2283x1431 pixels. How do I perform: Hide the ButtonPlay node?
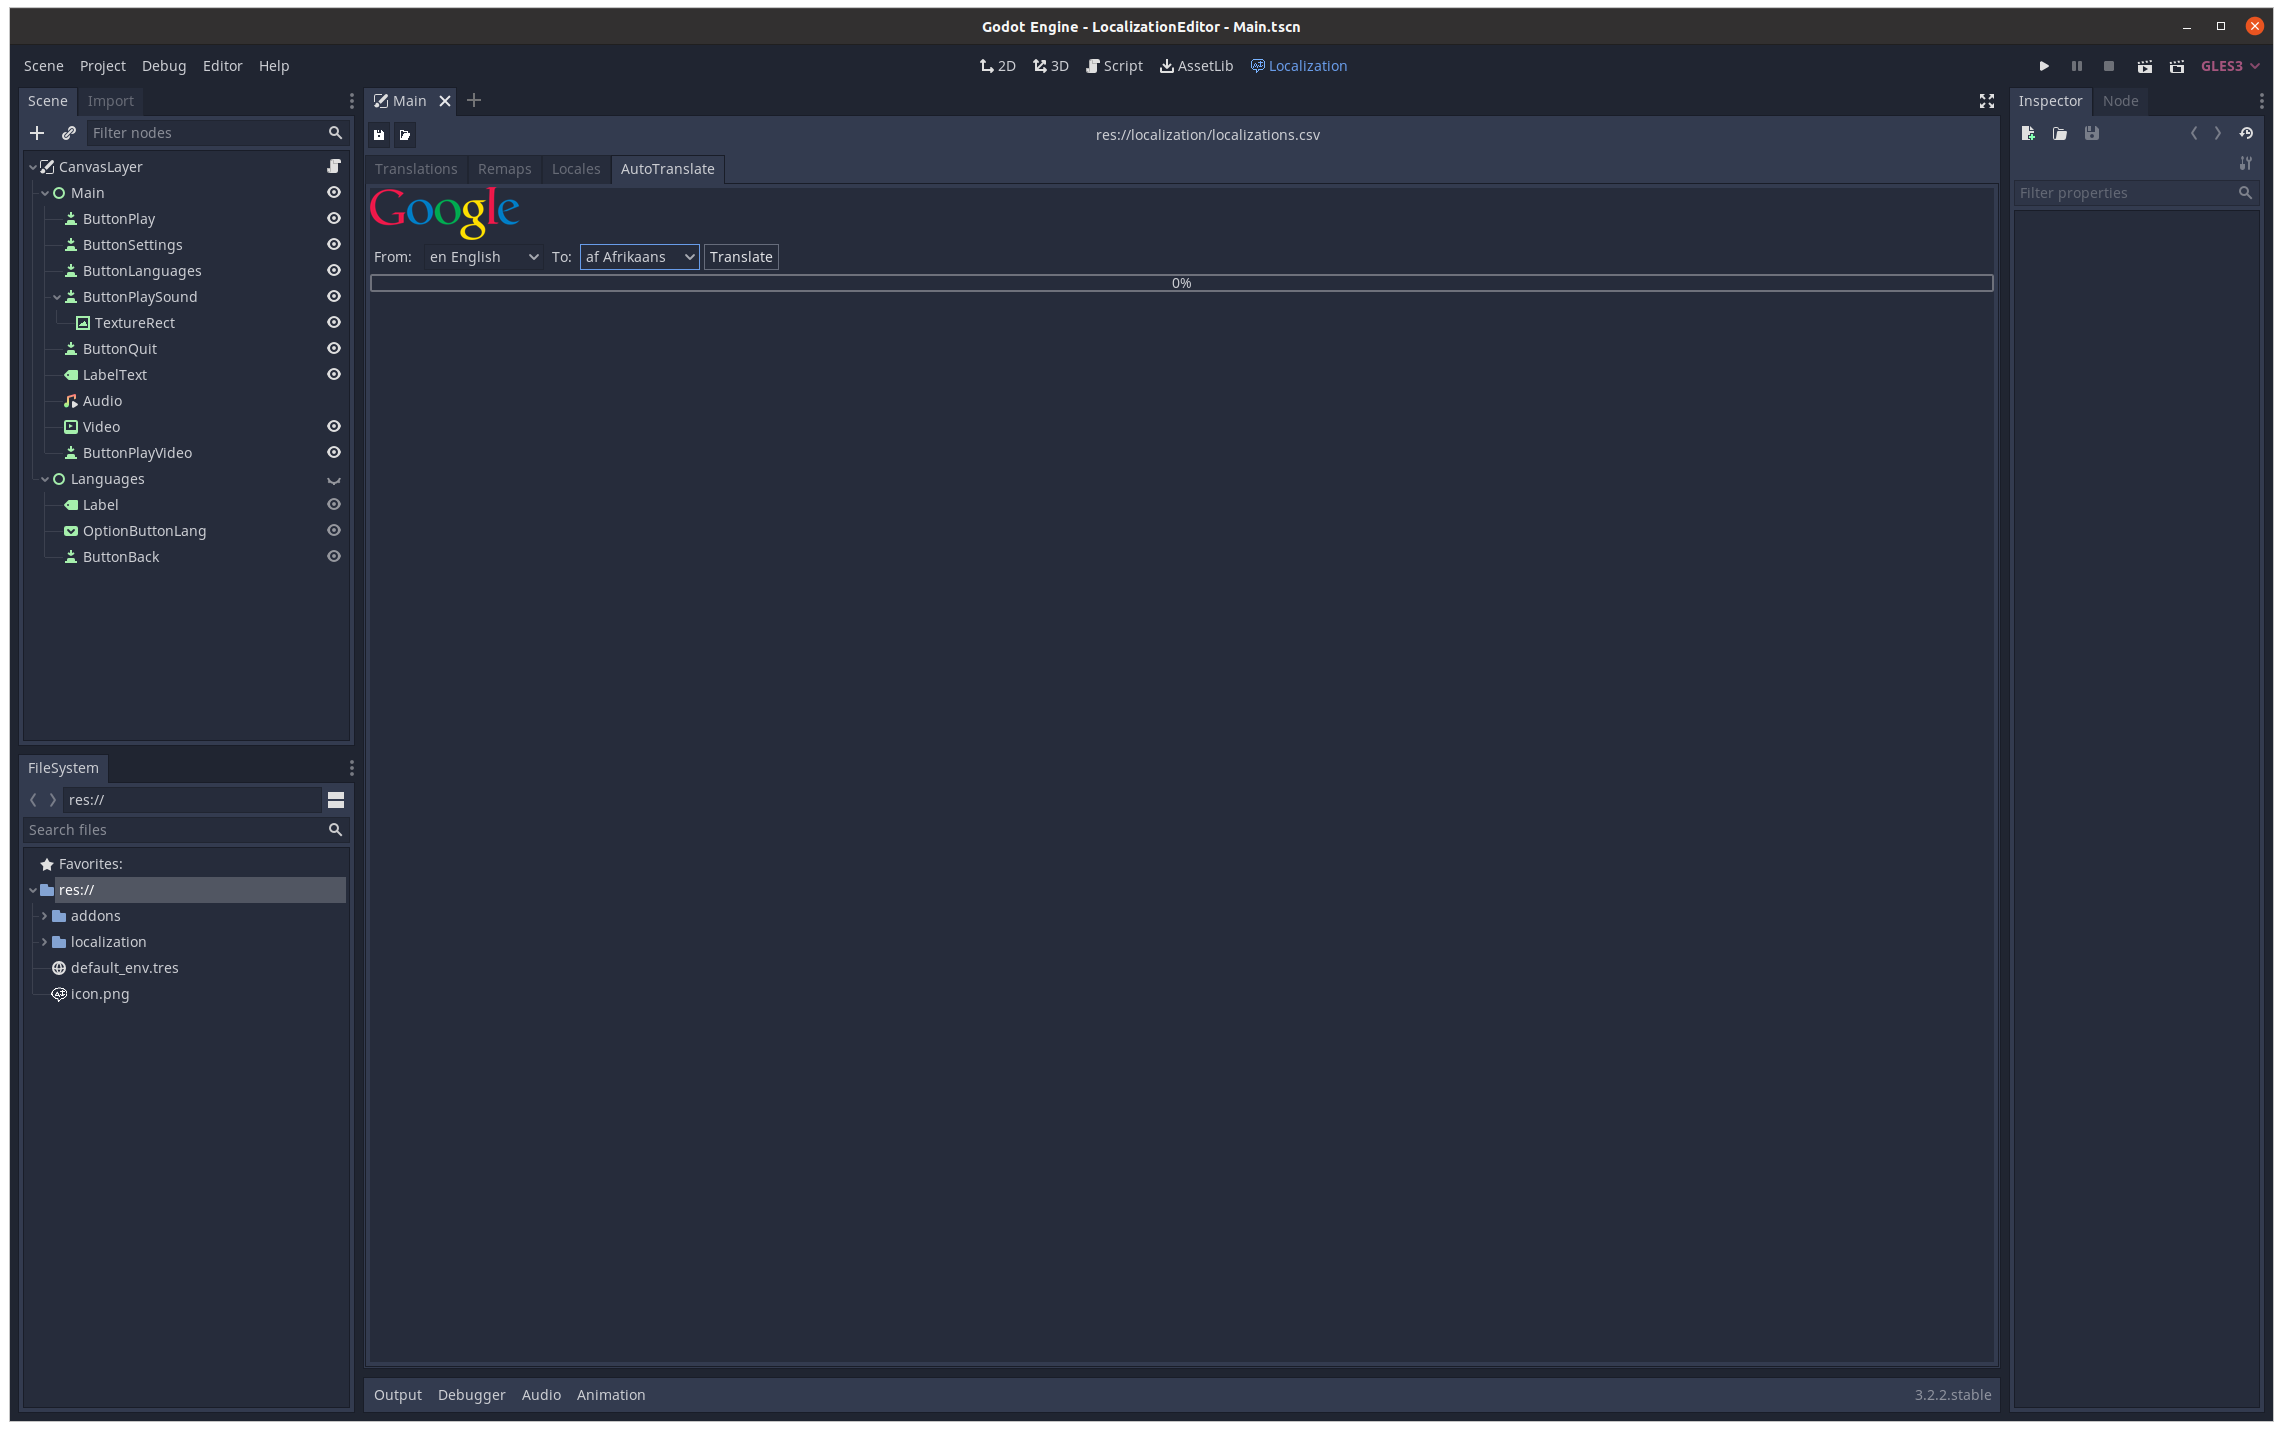(x=334, y=219)
